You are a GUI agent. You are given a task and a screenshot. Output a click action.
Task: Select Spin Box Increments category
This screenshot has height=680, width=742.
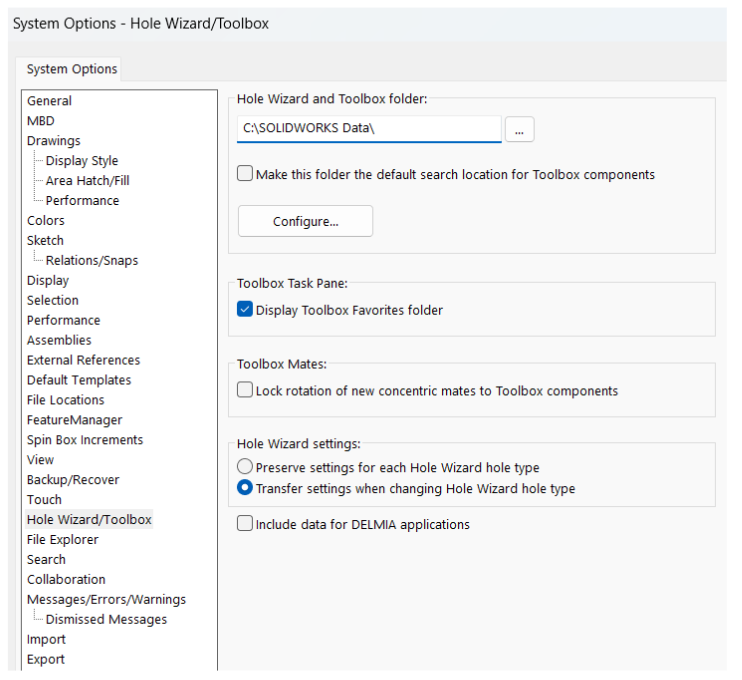(85, 440)
